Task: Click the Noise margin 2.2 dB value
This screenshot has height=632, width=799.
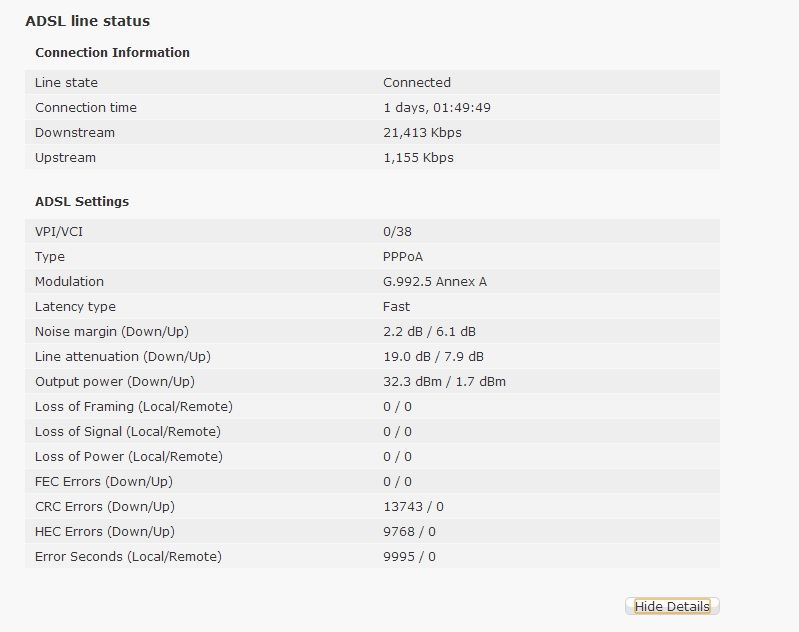Action: 403,331
